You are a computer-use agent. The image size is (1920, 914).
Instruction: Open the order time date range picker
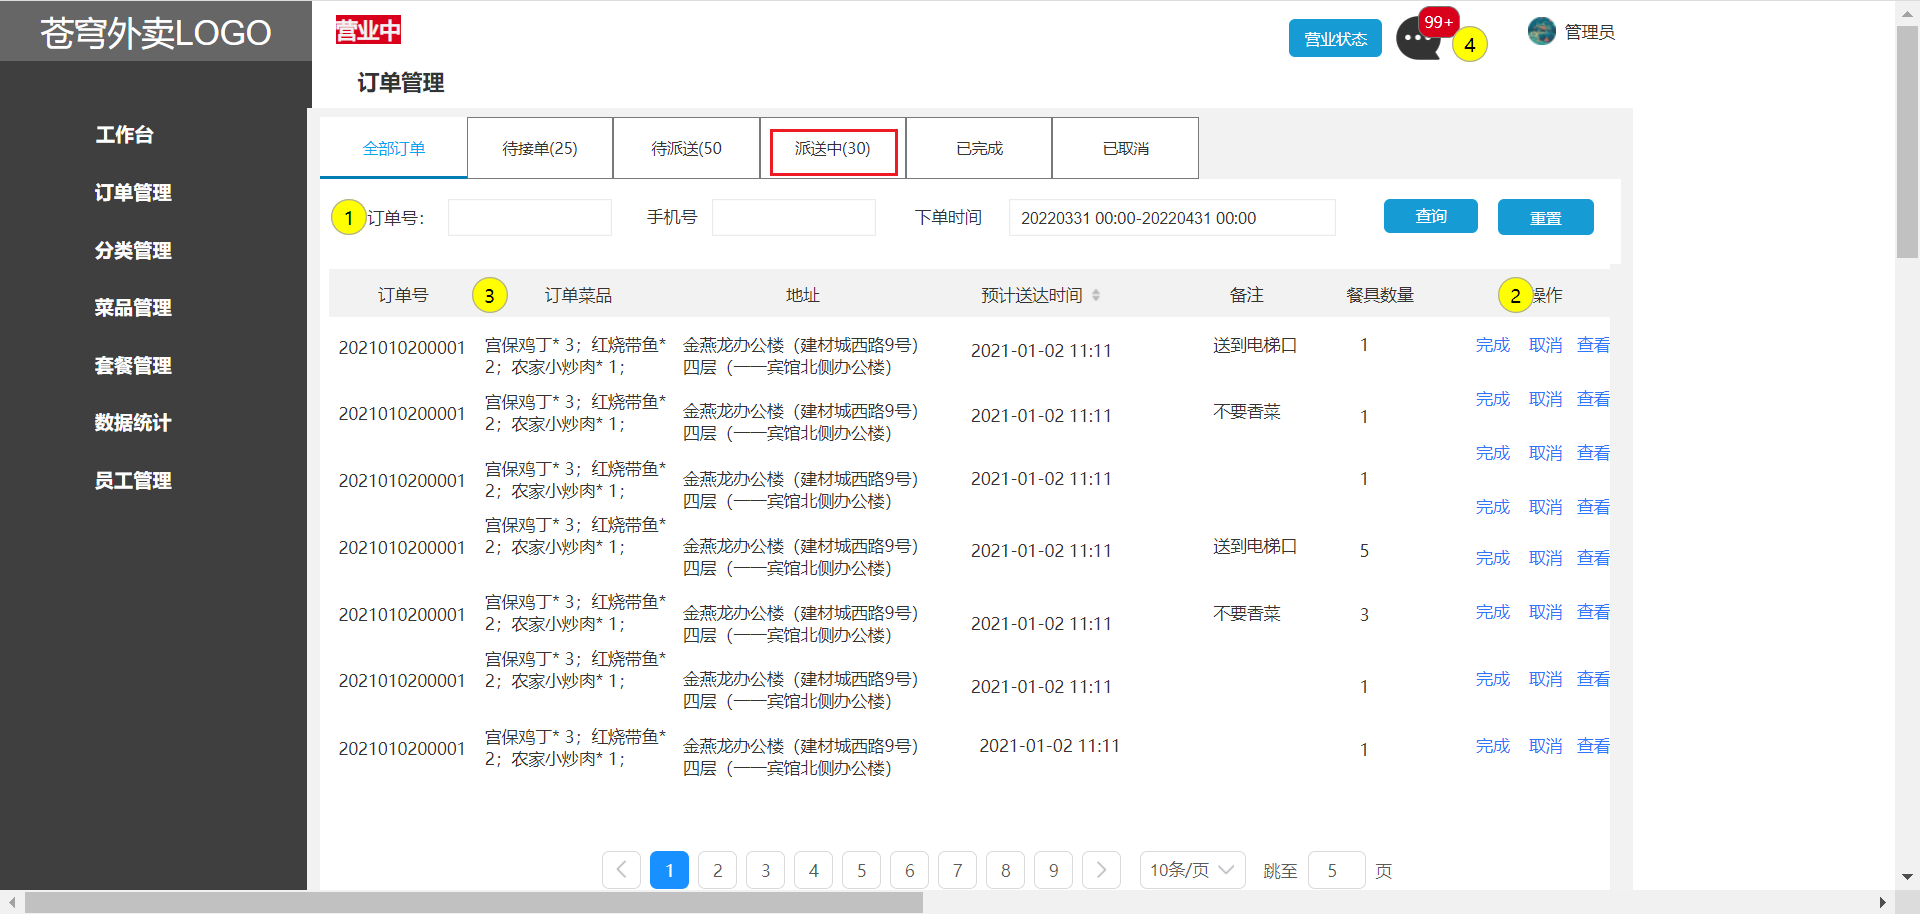click(x=1171, y=218)
